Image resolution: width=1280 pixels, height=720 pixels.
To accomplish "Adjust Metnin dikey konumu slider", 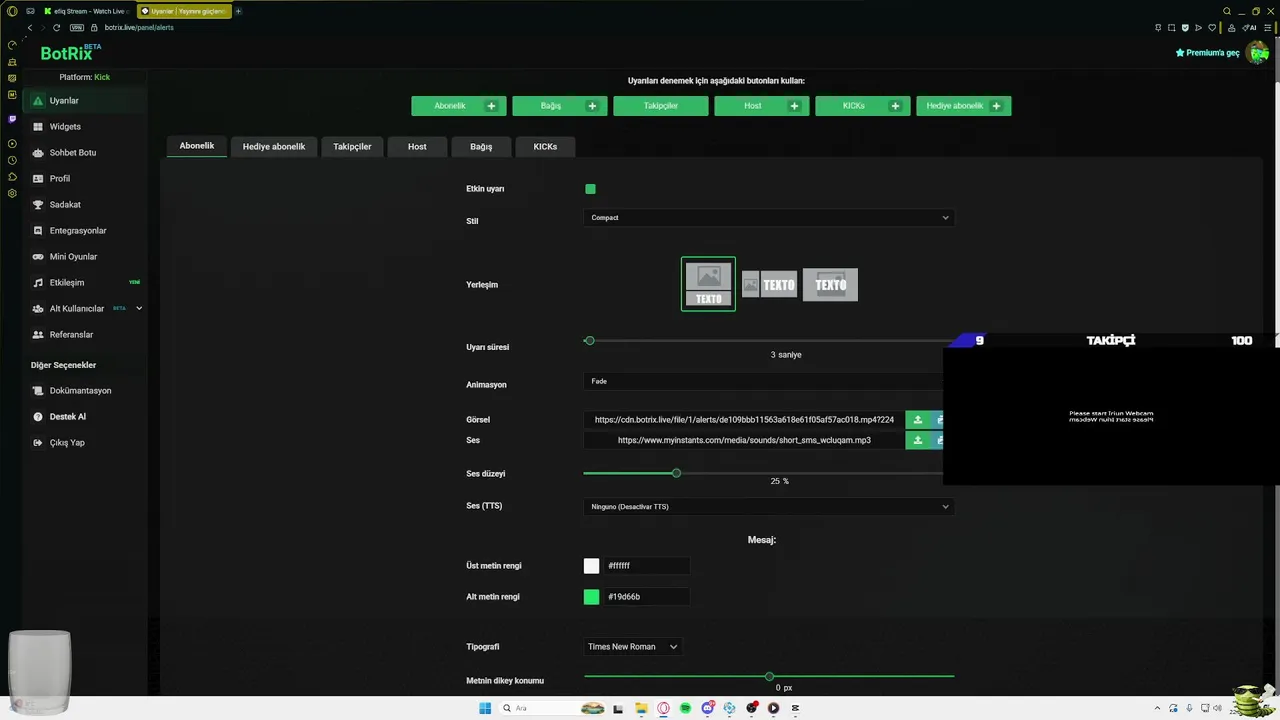I will tap(769, 677).
